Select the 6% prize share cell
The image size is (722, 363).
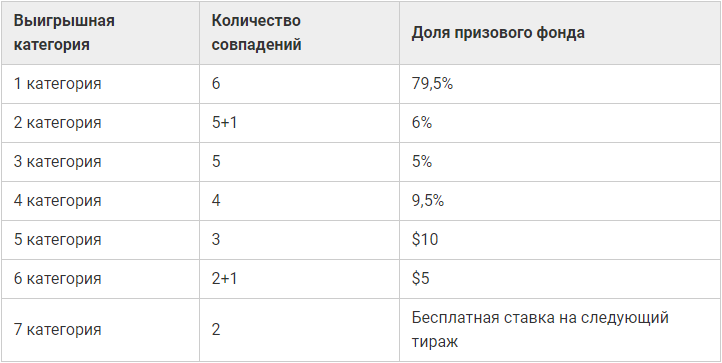560,123
